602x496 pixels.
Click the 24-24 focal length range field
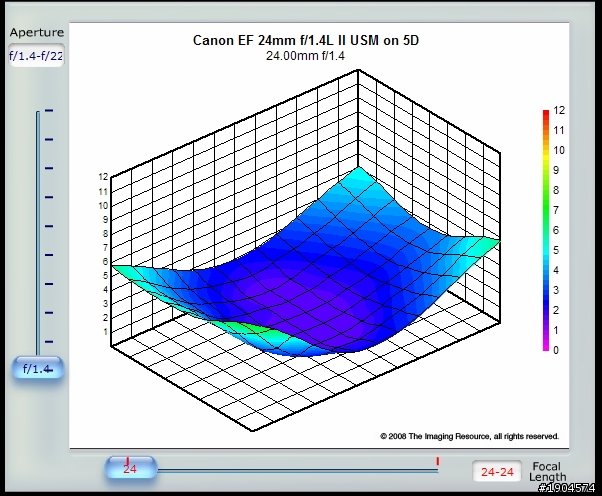point(497,471)
